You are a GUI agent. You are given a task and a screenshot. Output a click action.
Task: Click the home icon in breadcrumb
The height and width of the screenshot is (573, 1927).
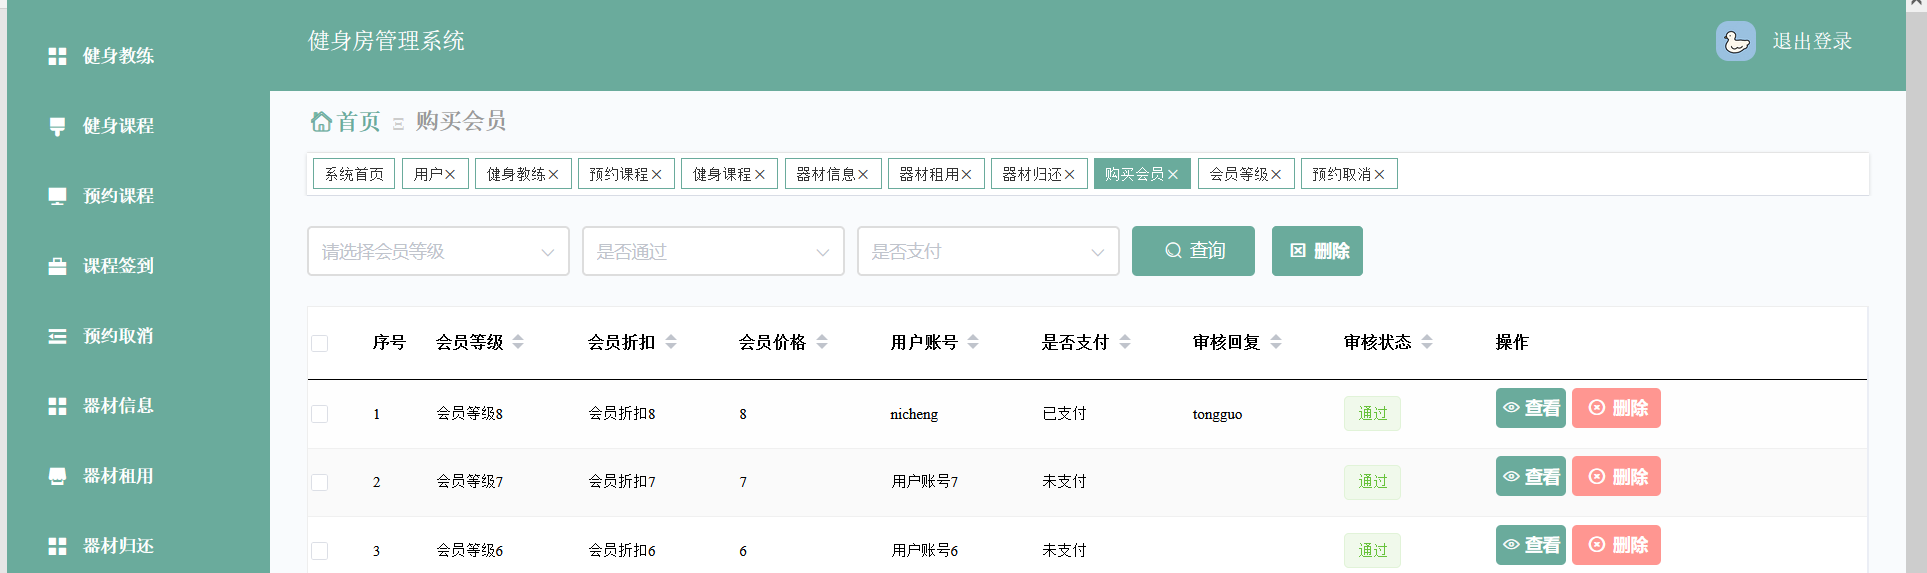pos(321,121)
